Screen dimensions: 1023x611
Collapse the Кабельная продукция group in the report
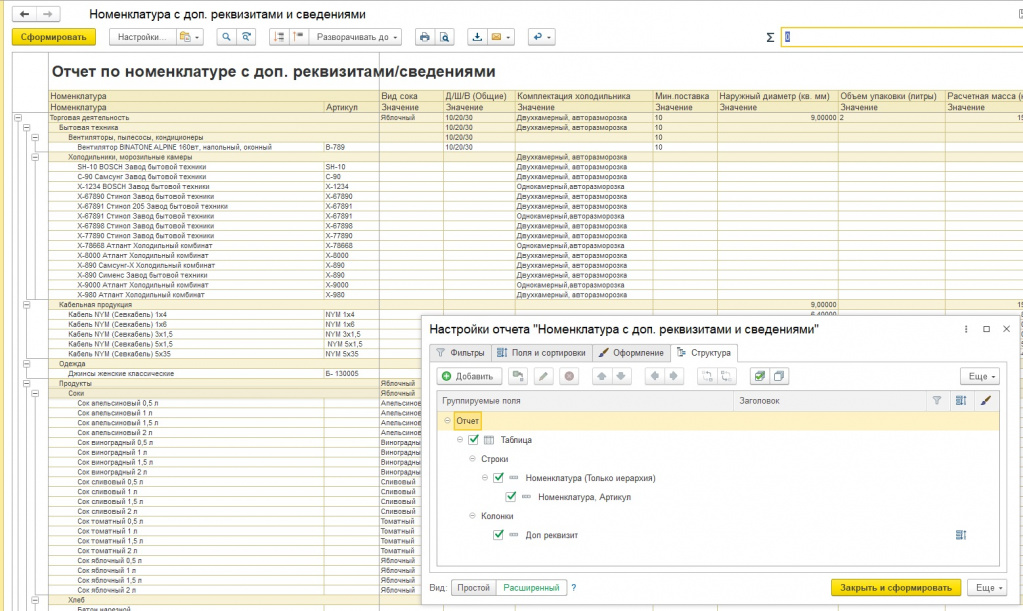pyautogui.click(x=27, y=305)
